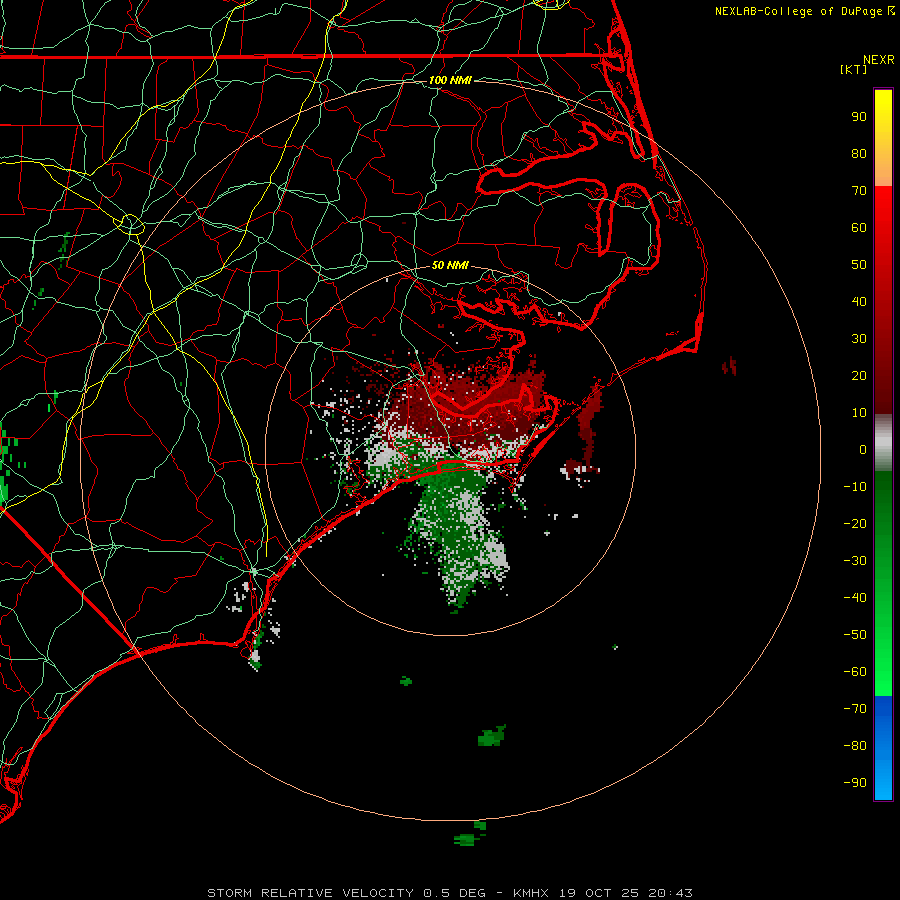900x900 pixels.
Task: Click the 50 NMI range ring label
Action: click(450, 265)
